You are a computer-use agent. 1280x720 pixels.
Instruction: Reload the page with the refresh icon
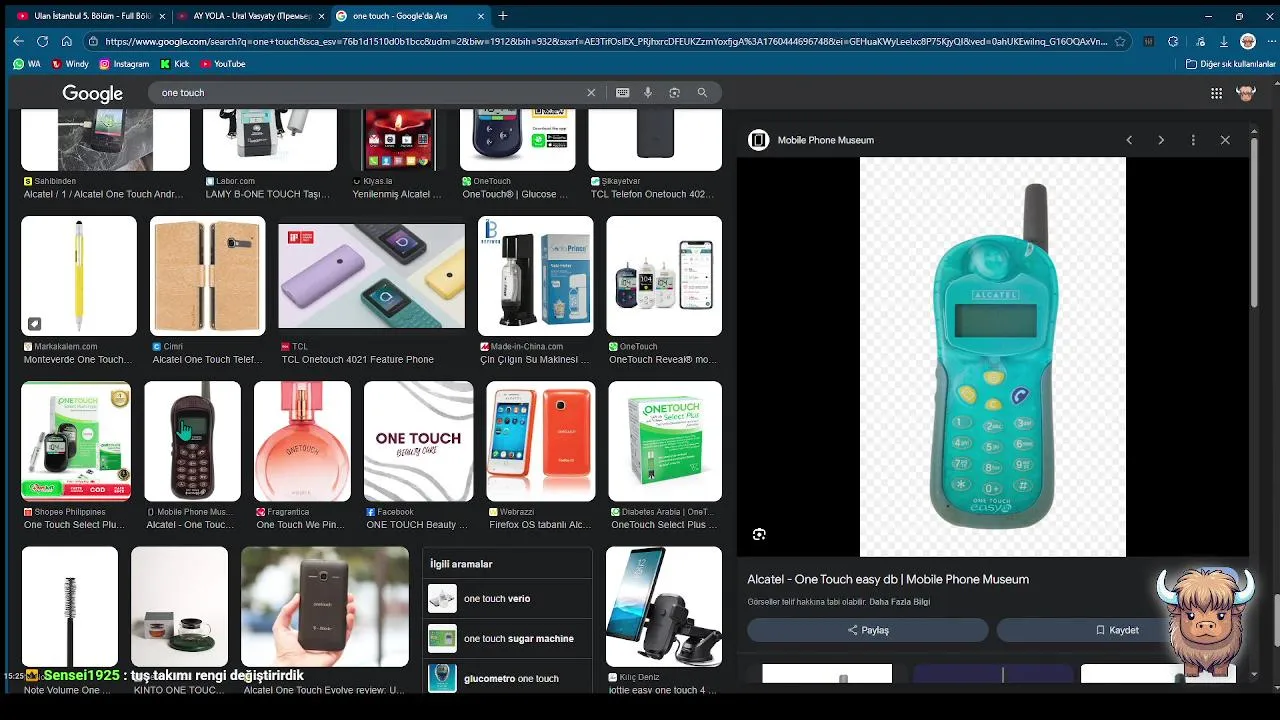(42, 41)
